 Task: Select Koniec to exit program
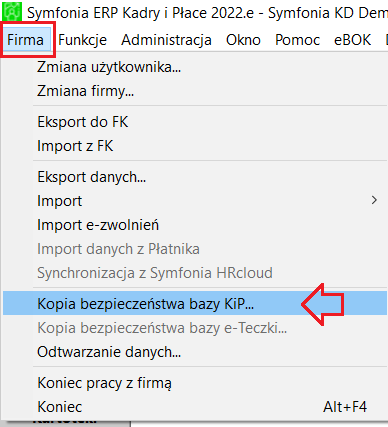point(195,407)
